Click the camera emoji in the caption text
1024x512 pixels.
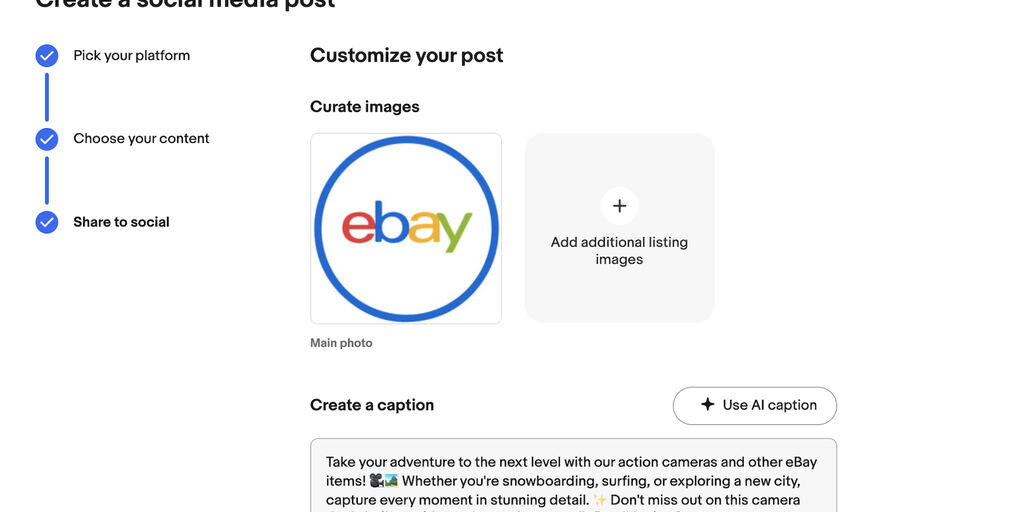[376, 481]
